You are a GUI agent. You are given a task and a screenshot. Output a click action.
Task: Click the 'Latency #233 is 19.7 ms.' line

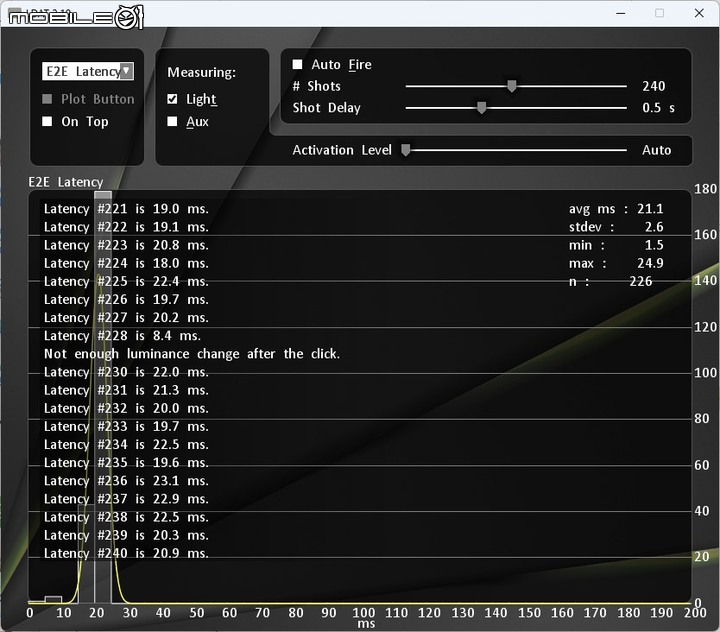coord(126,427)
